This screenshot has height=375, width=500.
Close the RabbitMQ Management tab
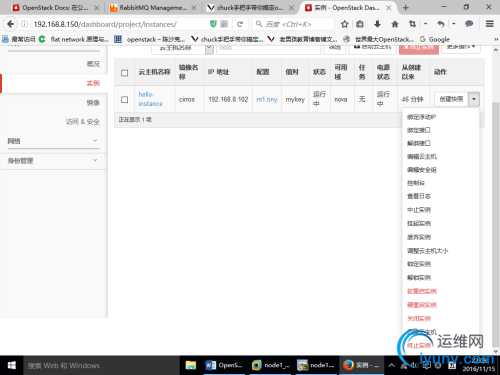(x=194, y=8)
